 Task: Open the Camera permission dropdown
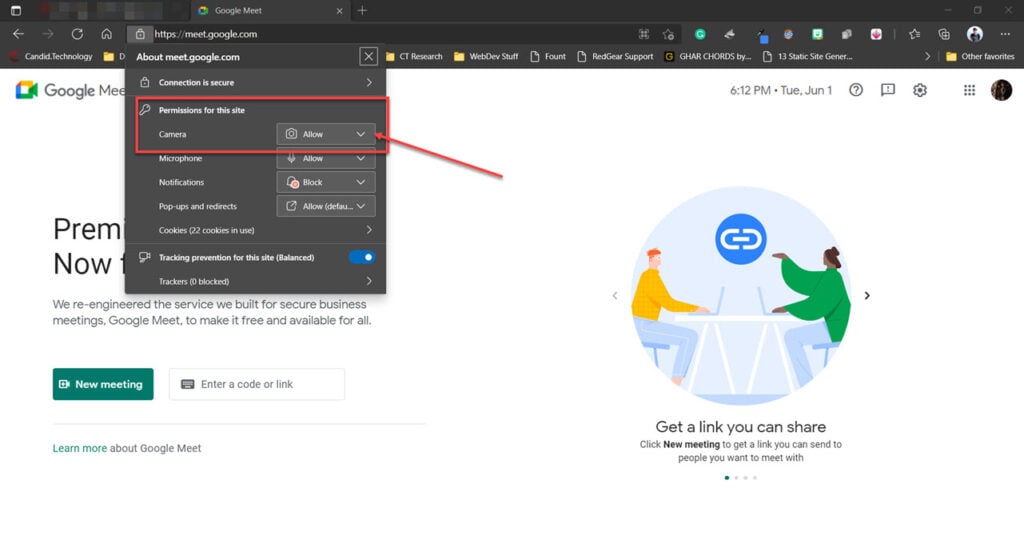(326, 134)
